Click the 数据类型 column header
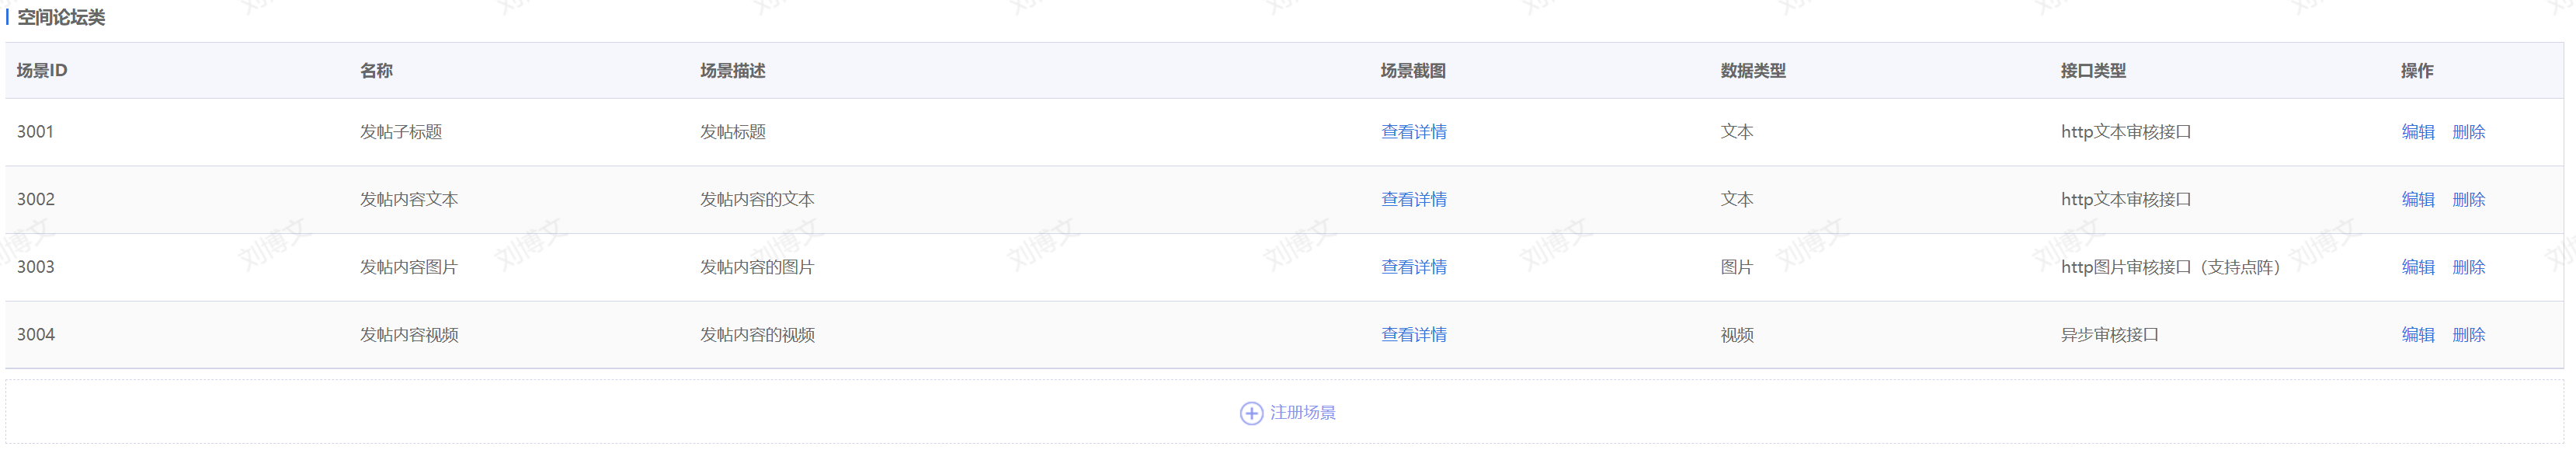Screen dimensions: 2576x457 click(x=1752, y=71)
